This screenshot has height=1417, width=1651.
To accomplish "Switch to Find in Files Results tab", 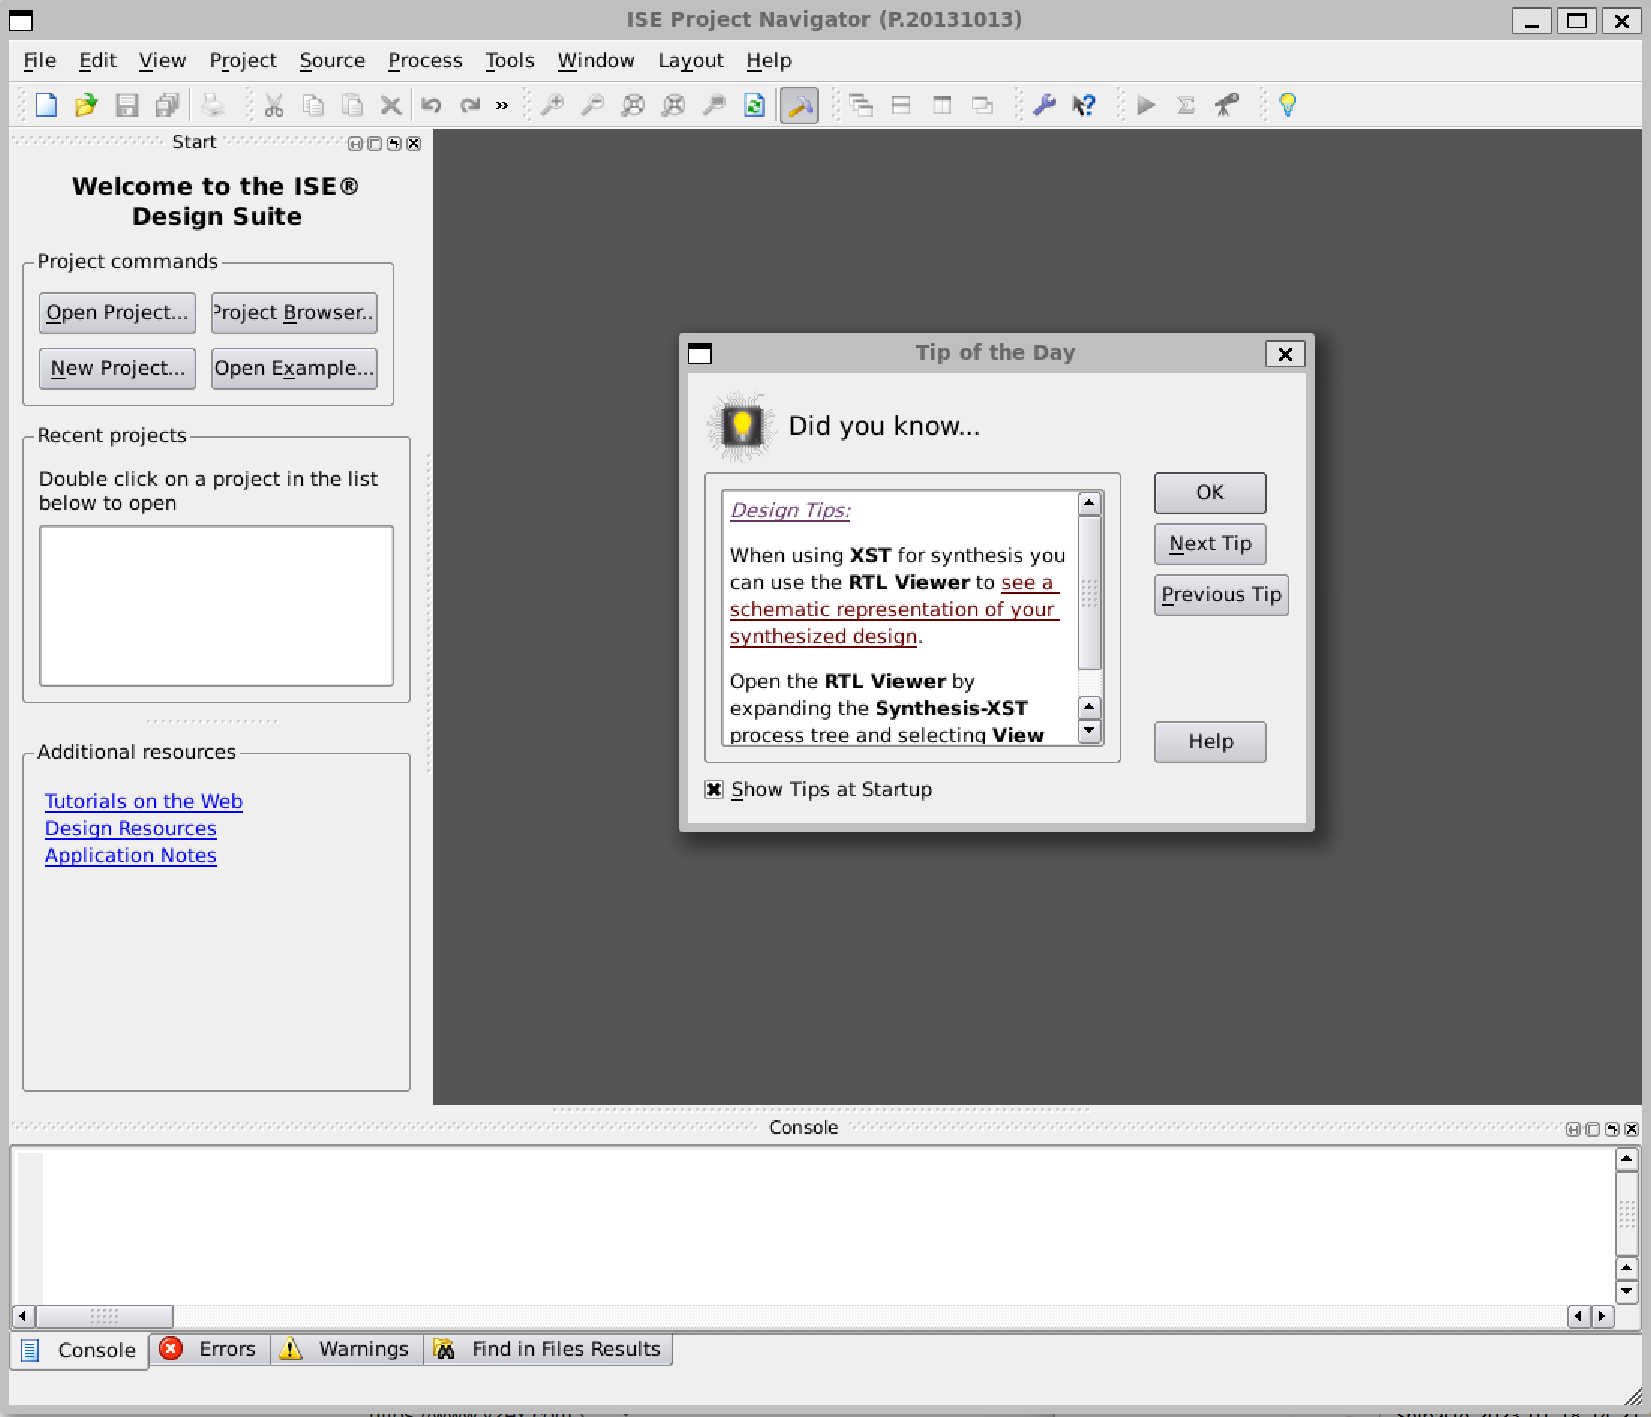I will (x=548, y=1349).
